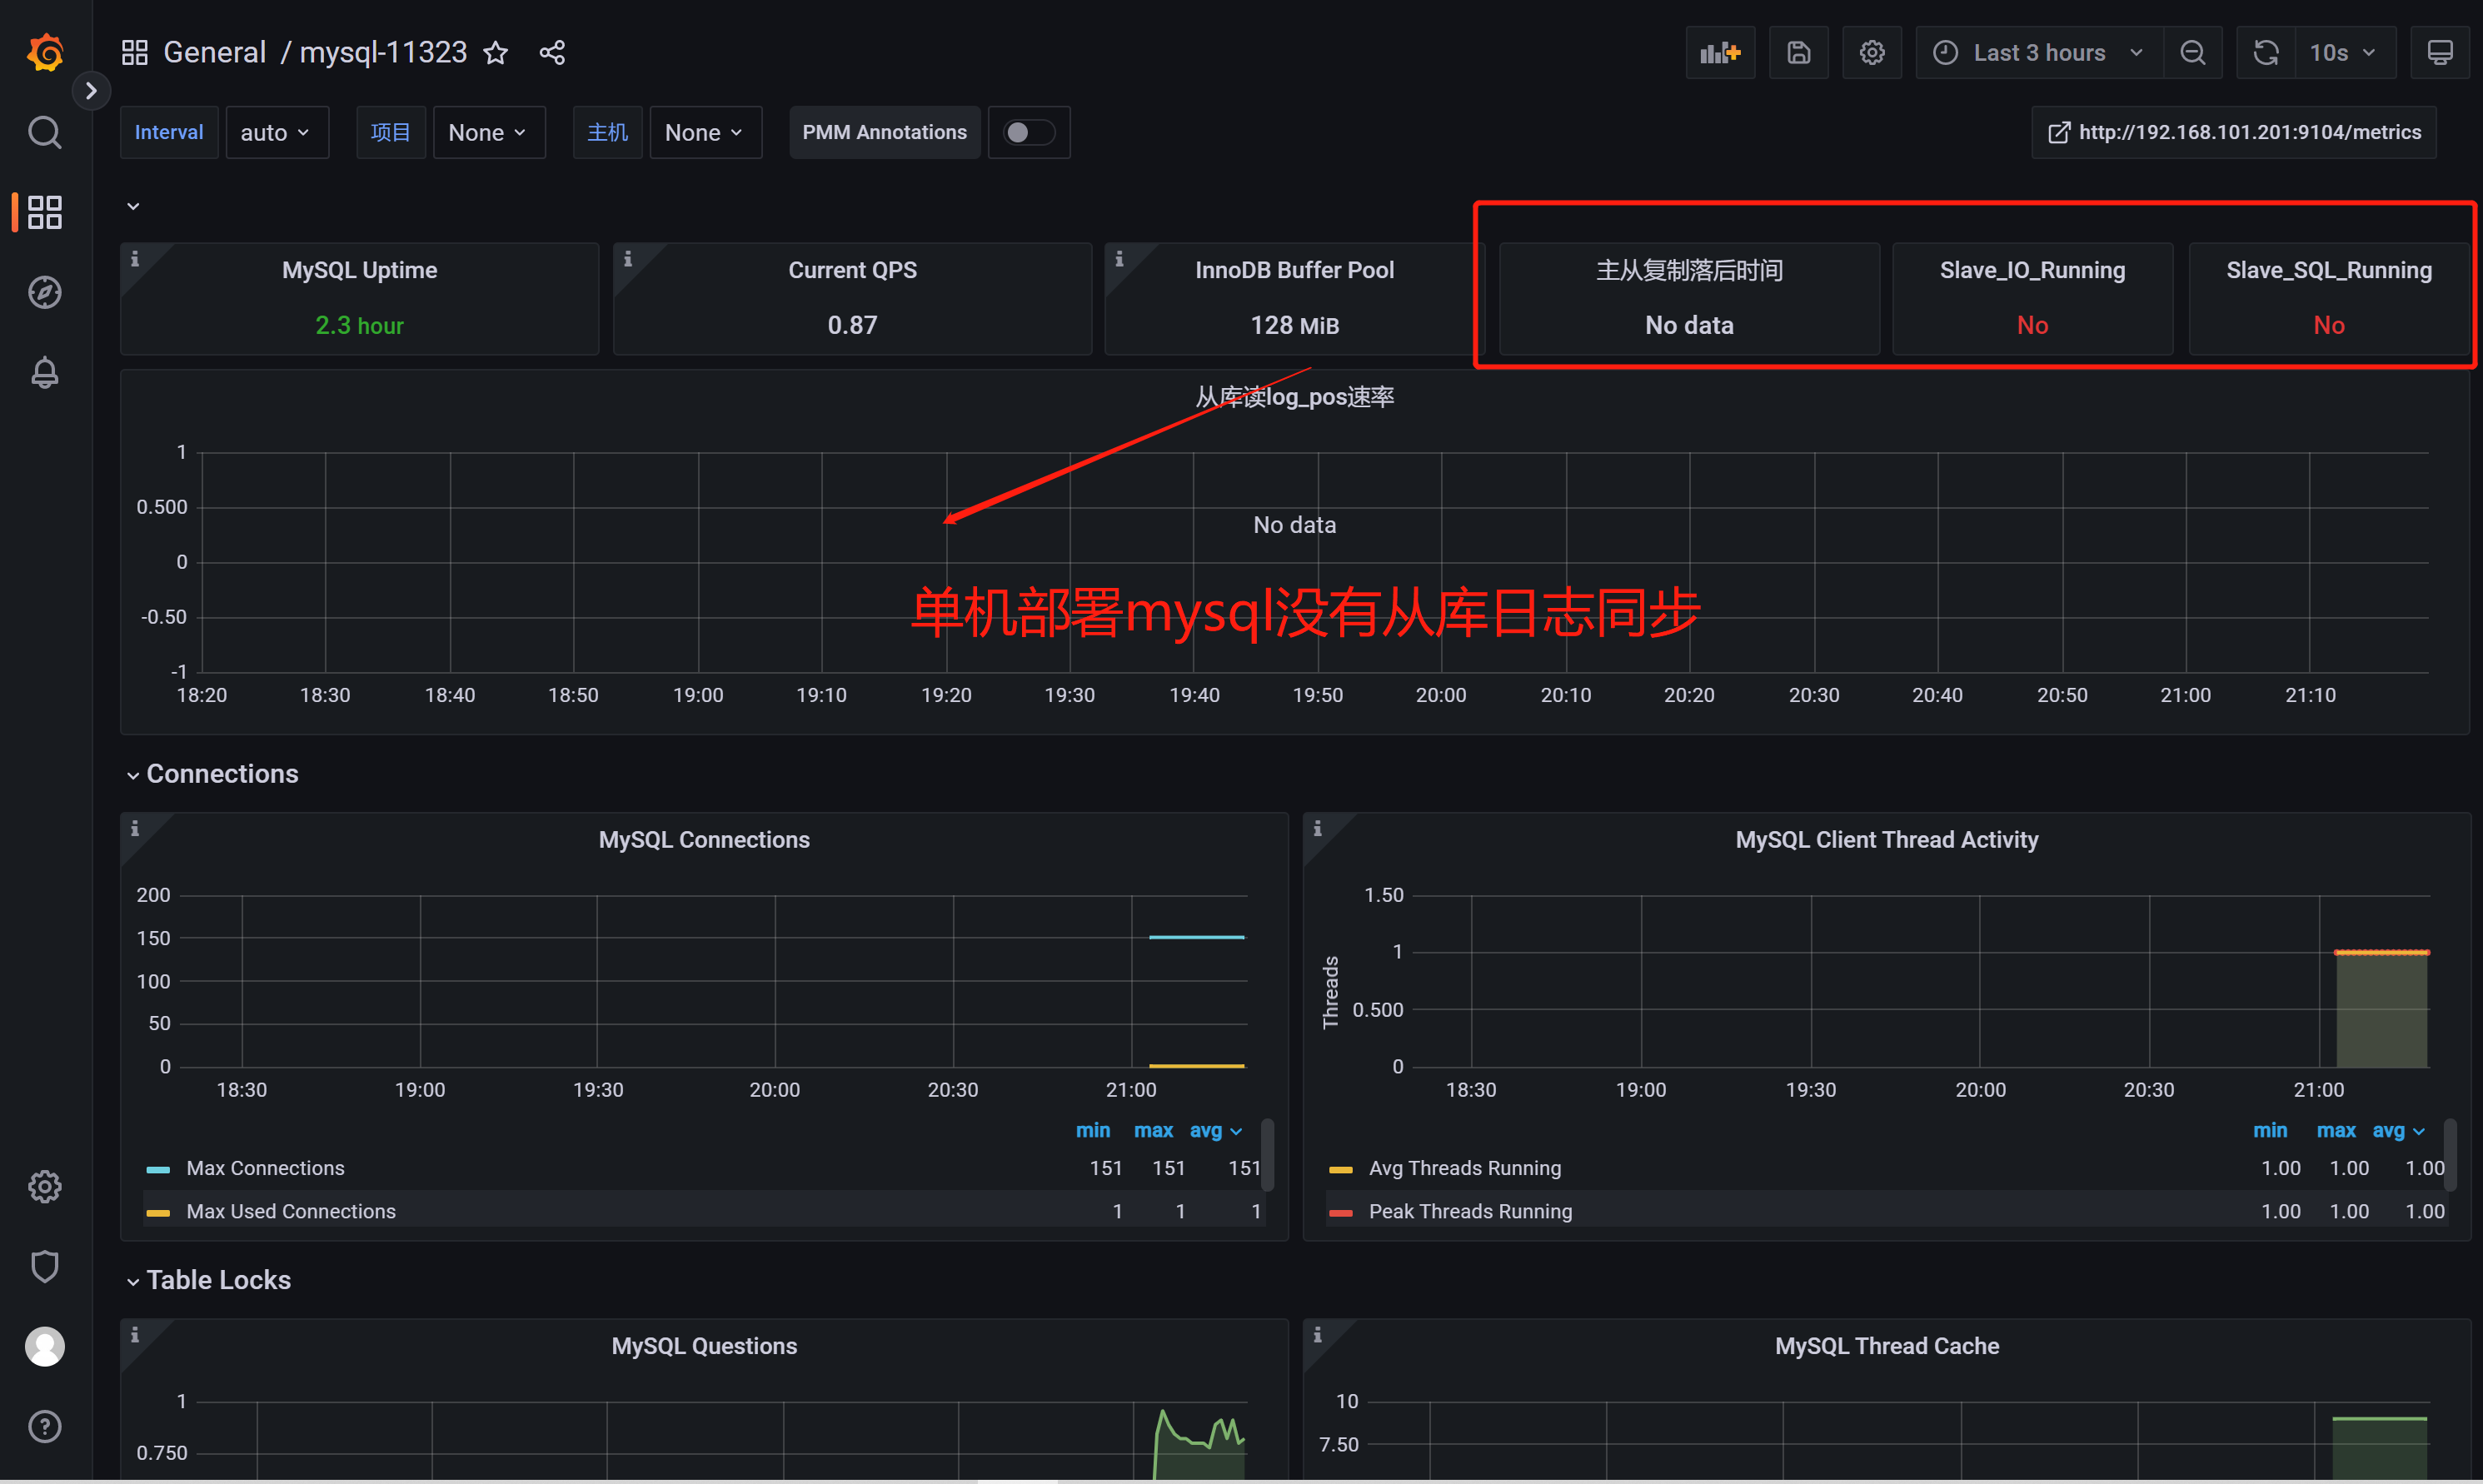Open the Last 3 hours time picker

click(2040, 52)
